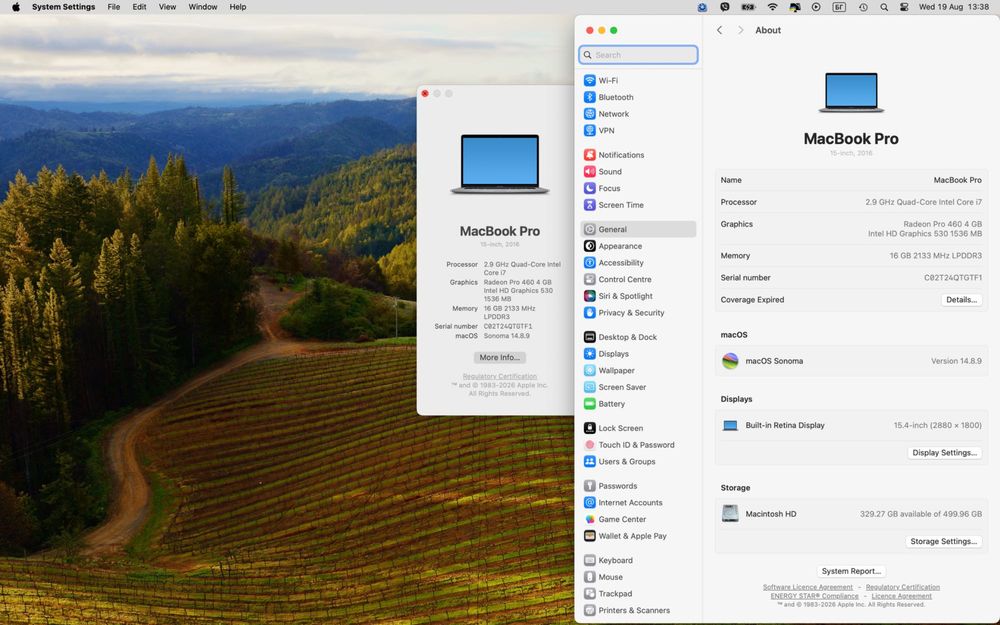Click the Display Settings button

point(944,453)
